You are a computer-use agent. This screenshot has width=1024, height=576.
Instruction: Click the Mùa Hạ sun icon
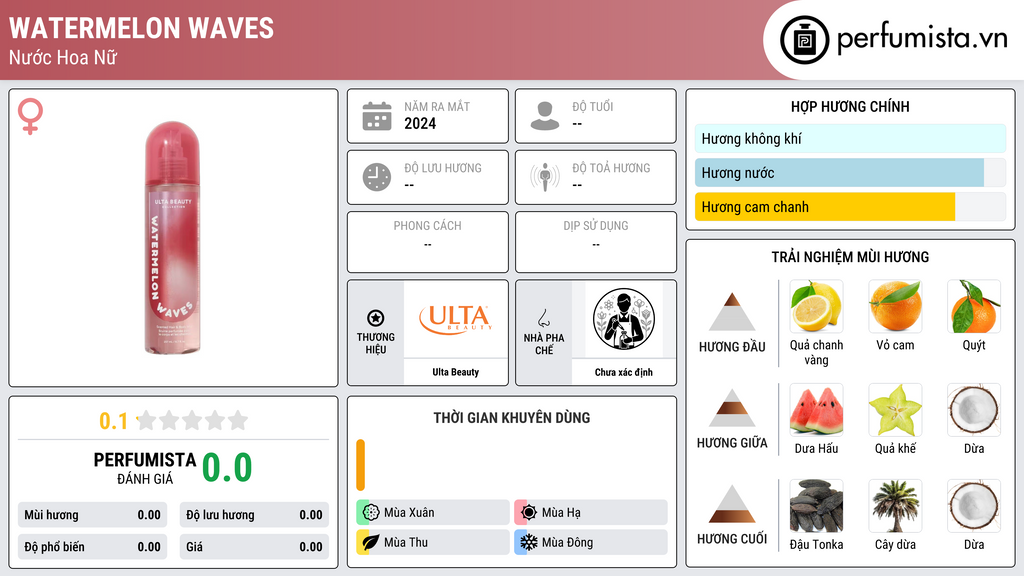pyautogui.click(x=529, y=513)
